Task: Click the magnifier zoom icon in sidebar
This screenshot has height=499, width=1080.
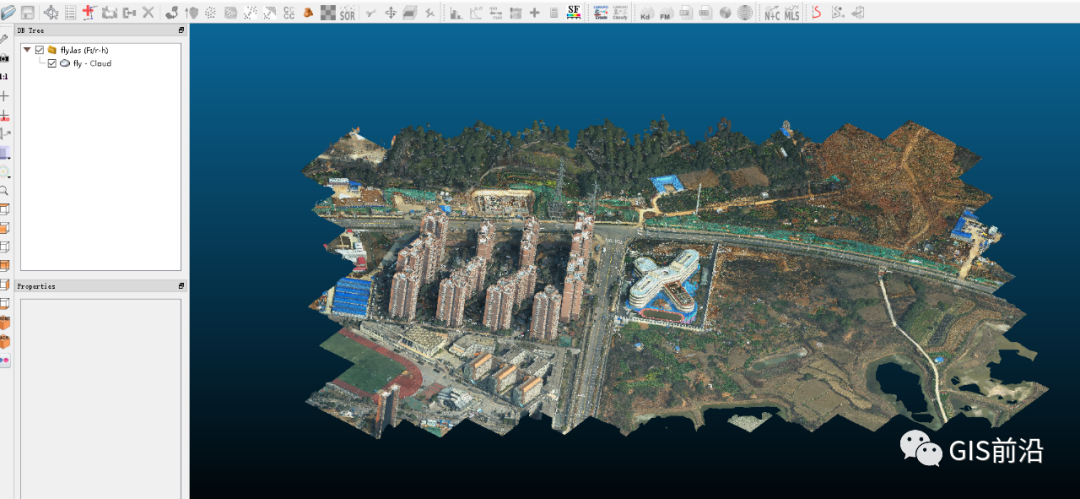Action: 4,190
